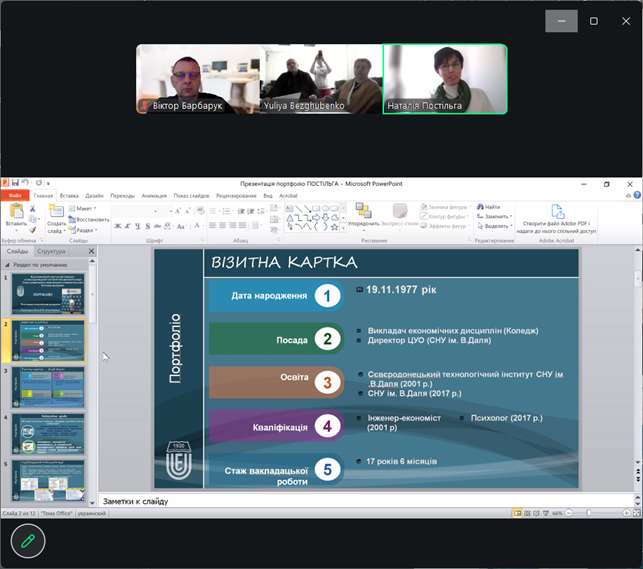This screenshot has width=643, height=569.
Task: Select slide 1 thumbnail in slides pane
Action: click(x=48, y=294)
